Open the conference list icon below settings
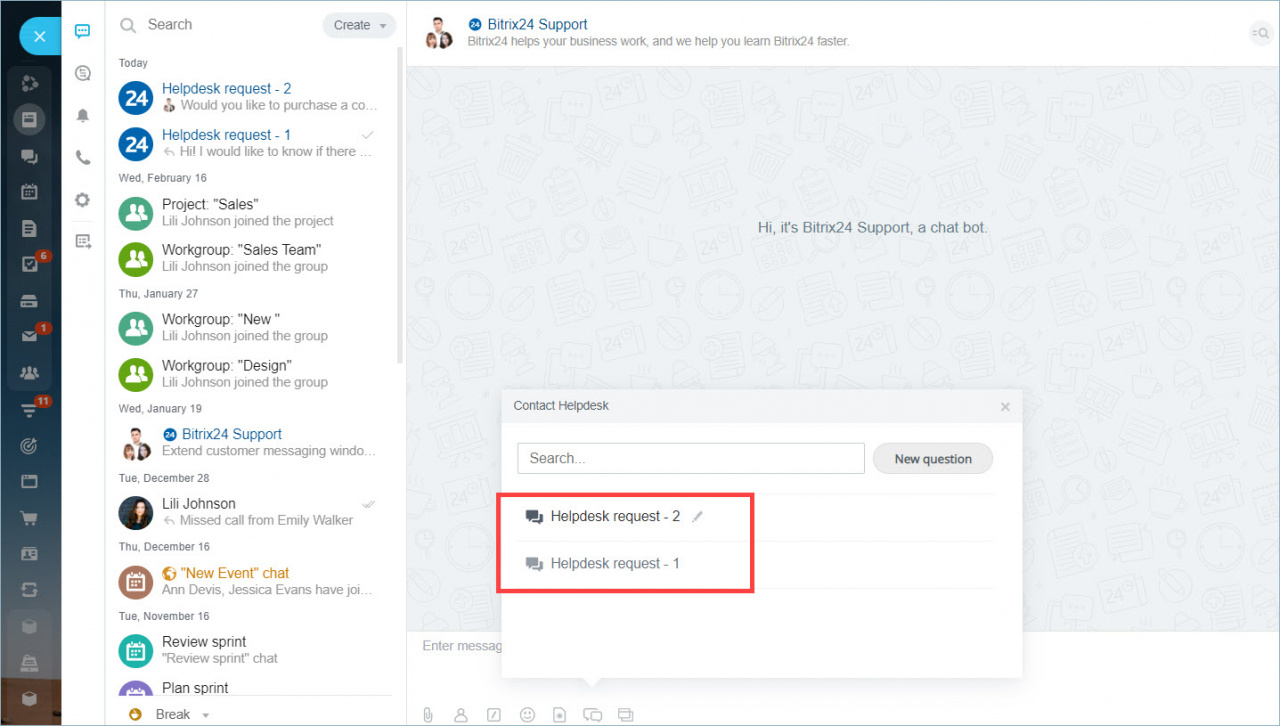Image resolution: width=1280 pixels, height=726 pixels. click(82, 241)
